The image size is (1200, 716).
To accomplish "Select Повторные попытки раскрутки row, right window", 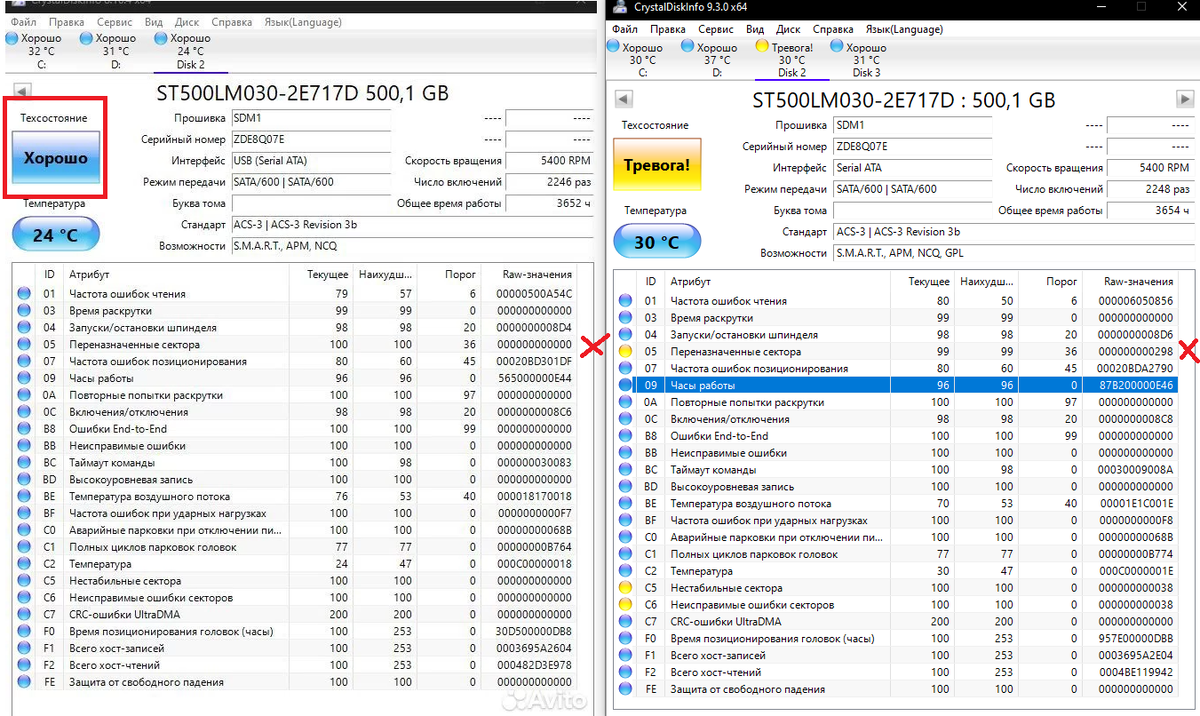I will tap(903, 402).
